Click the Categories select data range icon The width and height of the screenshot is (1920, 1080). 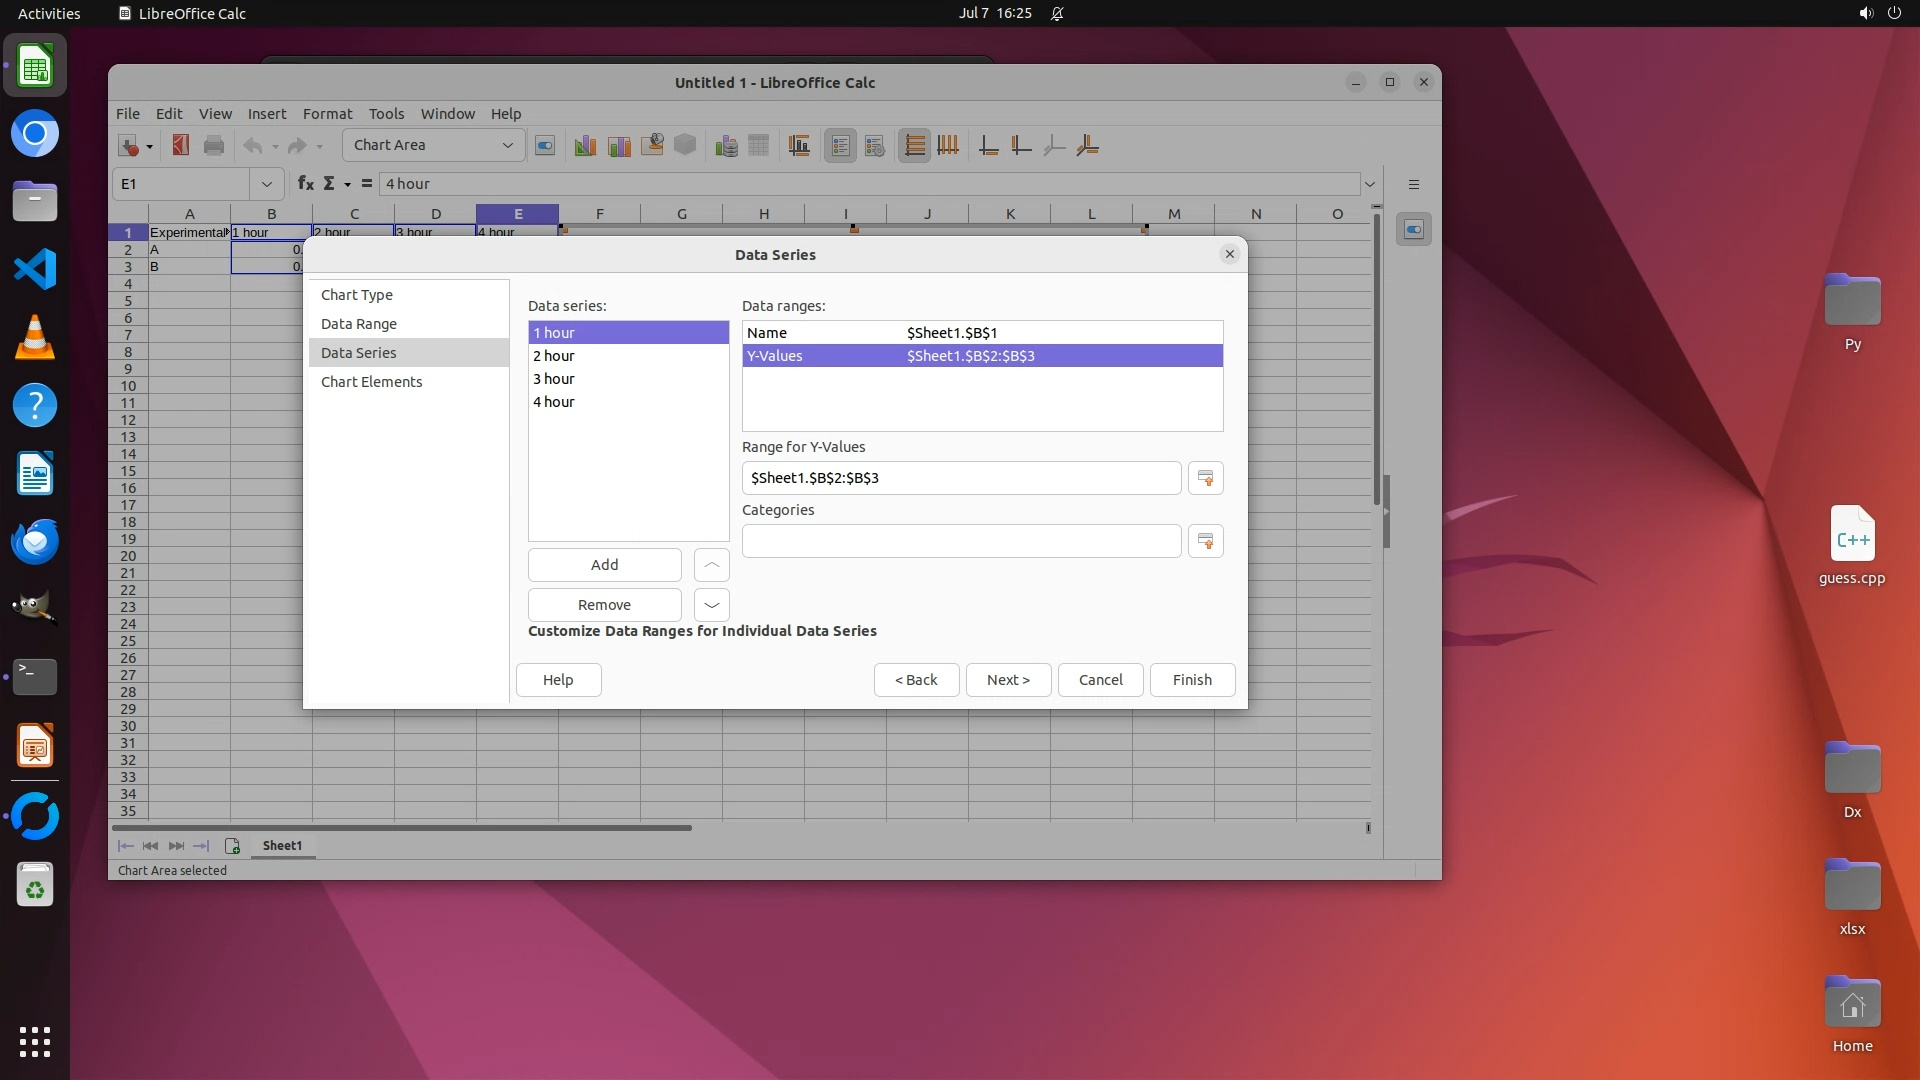tap(1205, 541)
